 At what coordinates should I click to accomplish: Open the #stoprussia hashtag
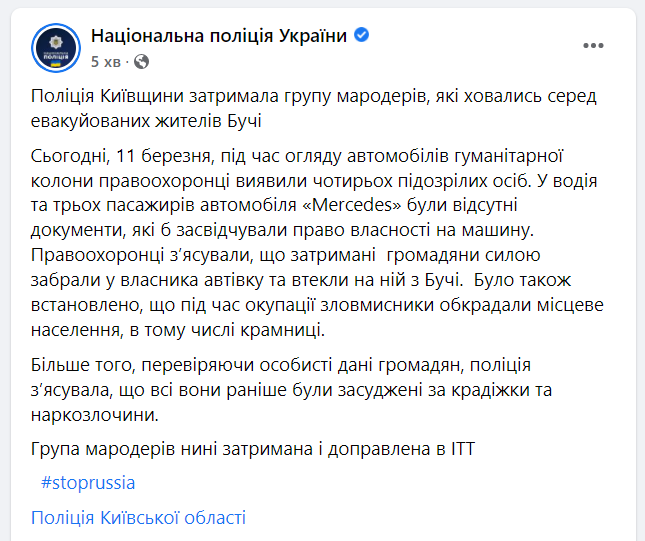(88, 483)
